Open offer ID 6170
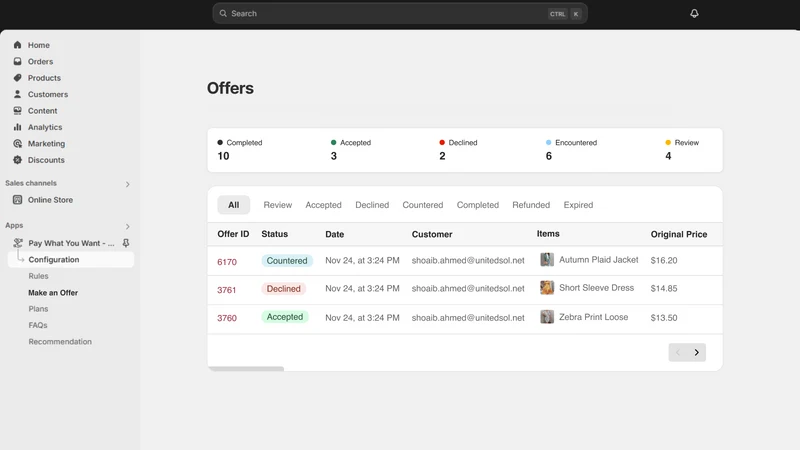The height and width of the screenshot is (450, 800). 227,262
